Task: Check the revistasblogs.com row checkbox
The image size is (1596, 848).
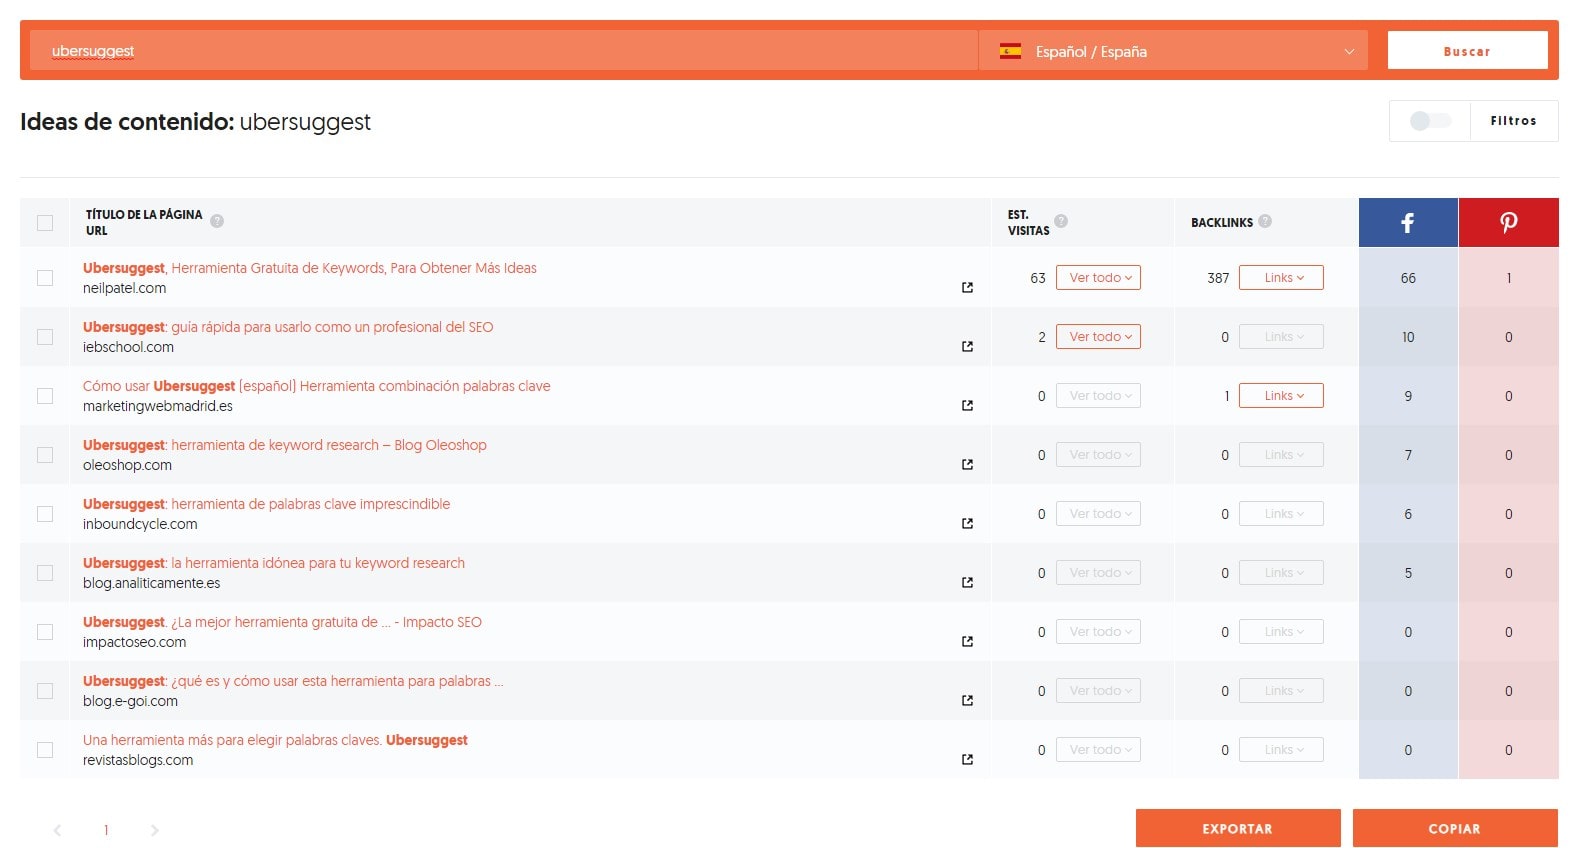Action: click(x=45, y=750)
